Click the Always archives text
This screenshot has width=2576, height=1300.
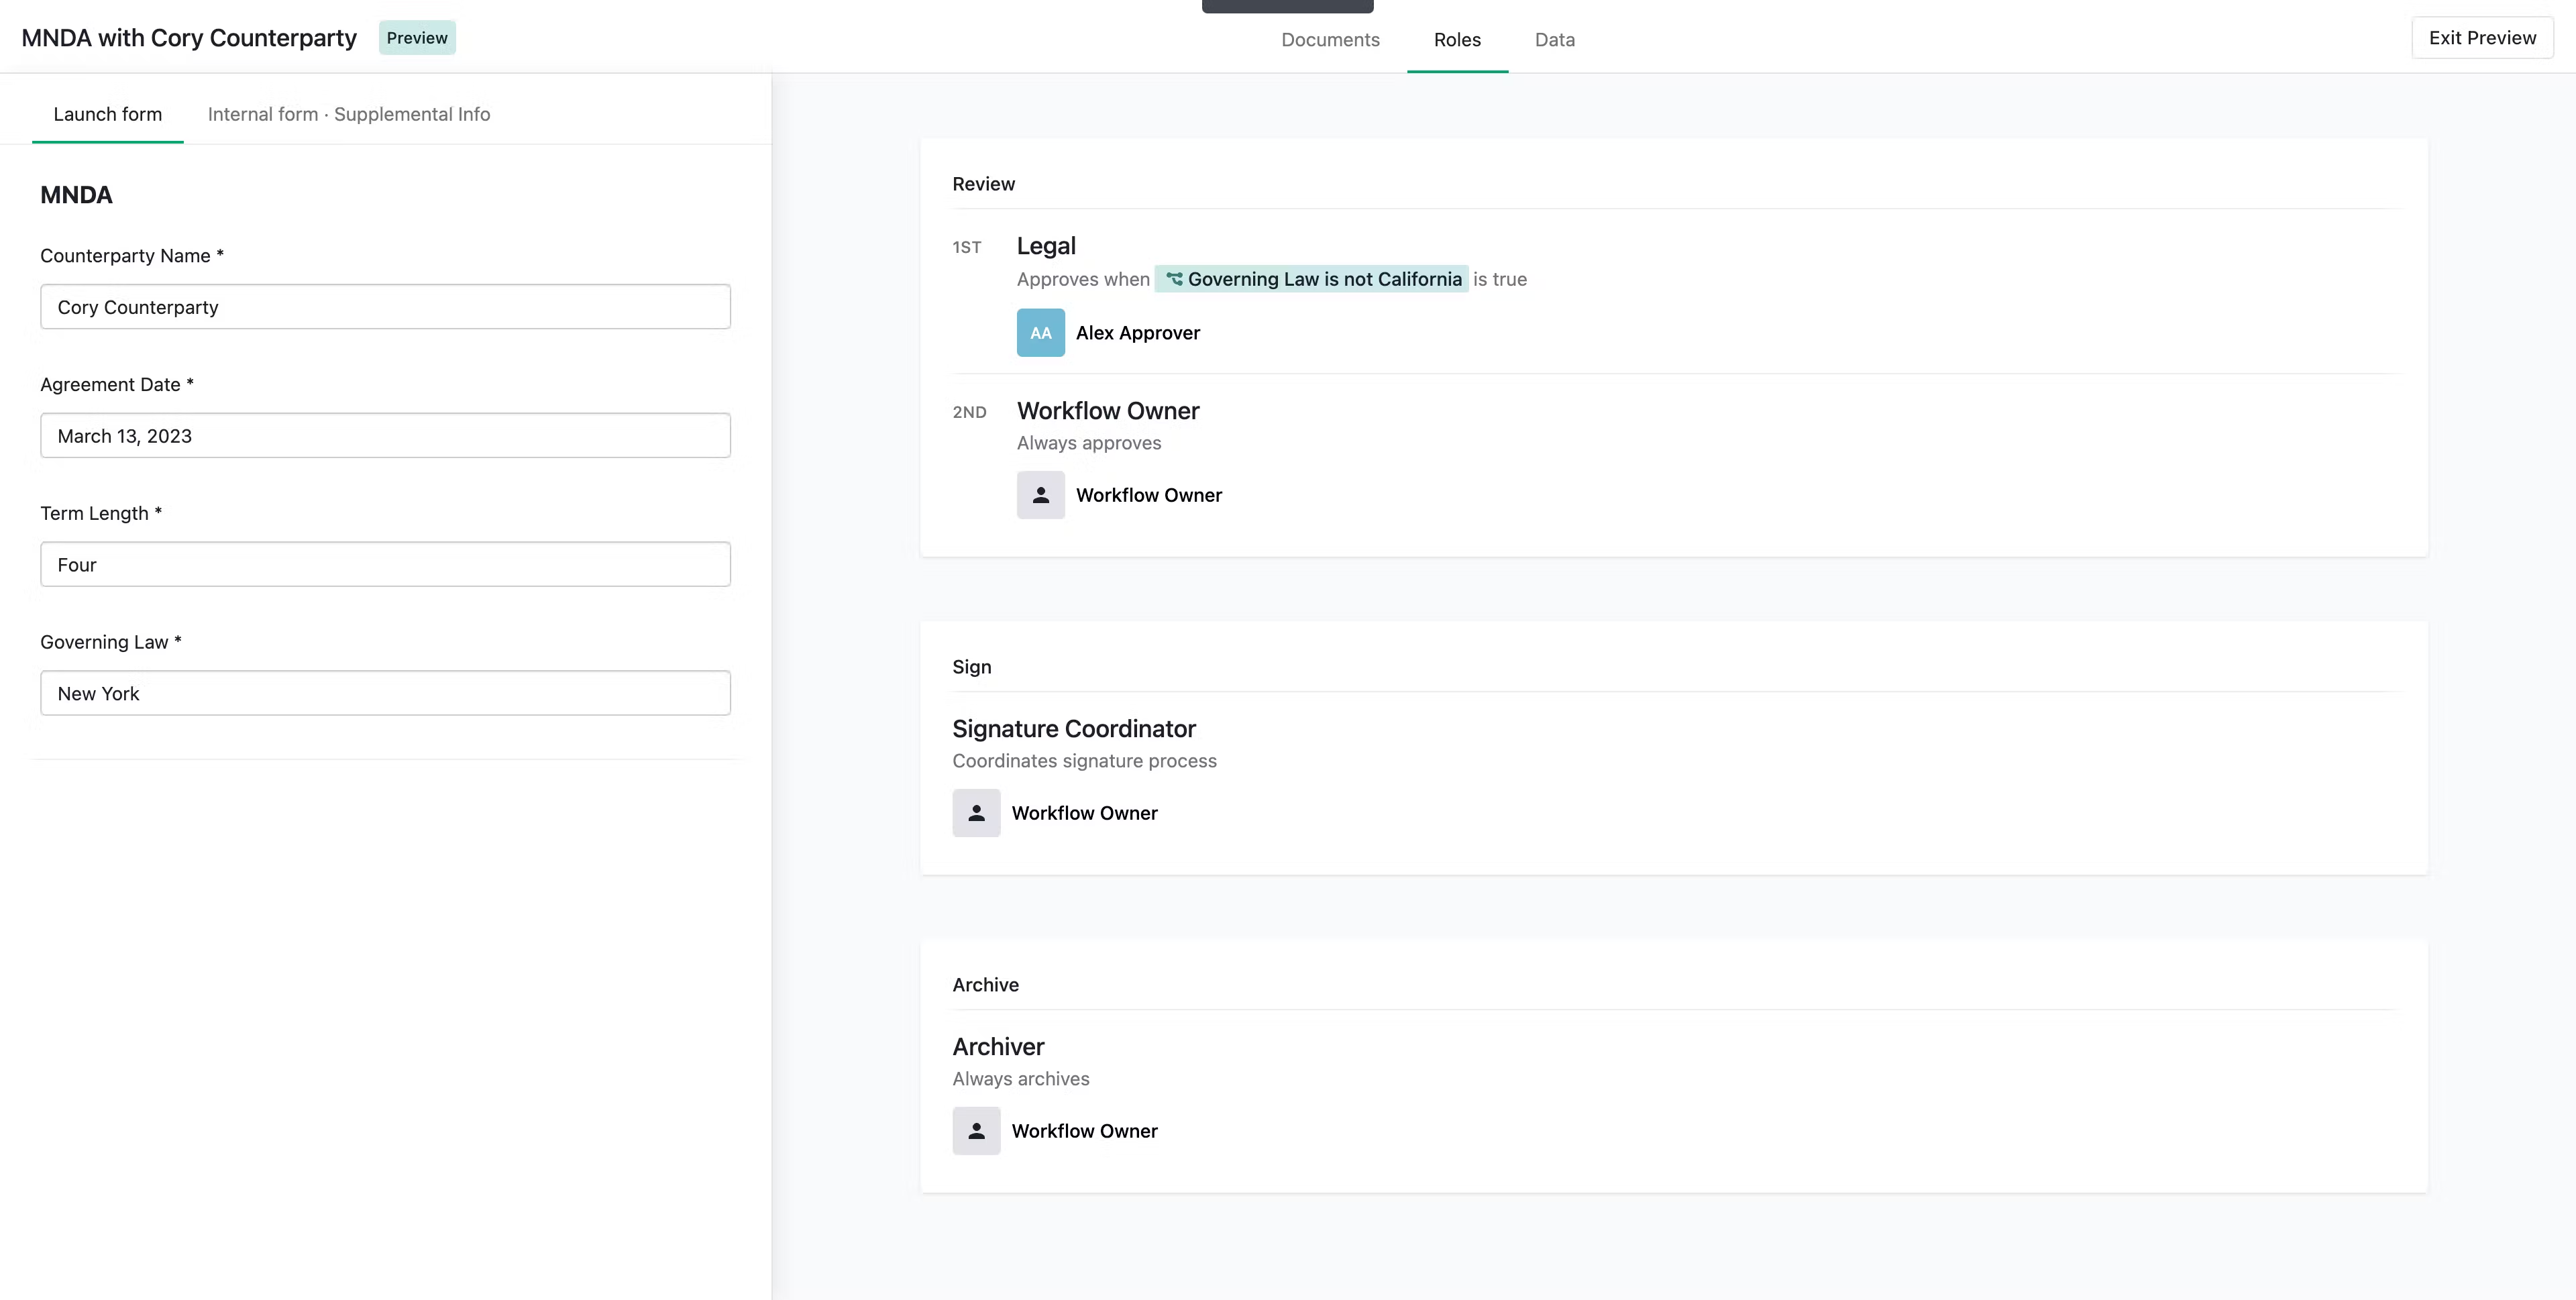[x=1021, y=1079]
